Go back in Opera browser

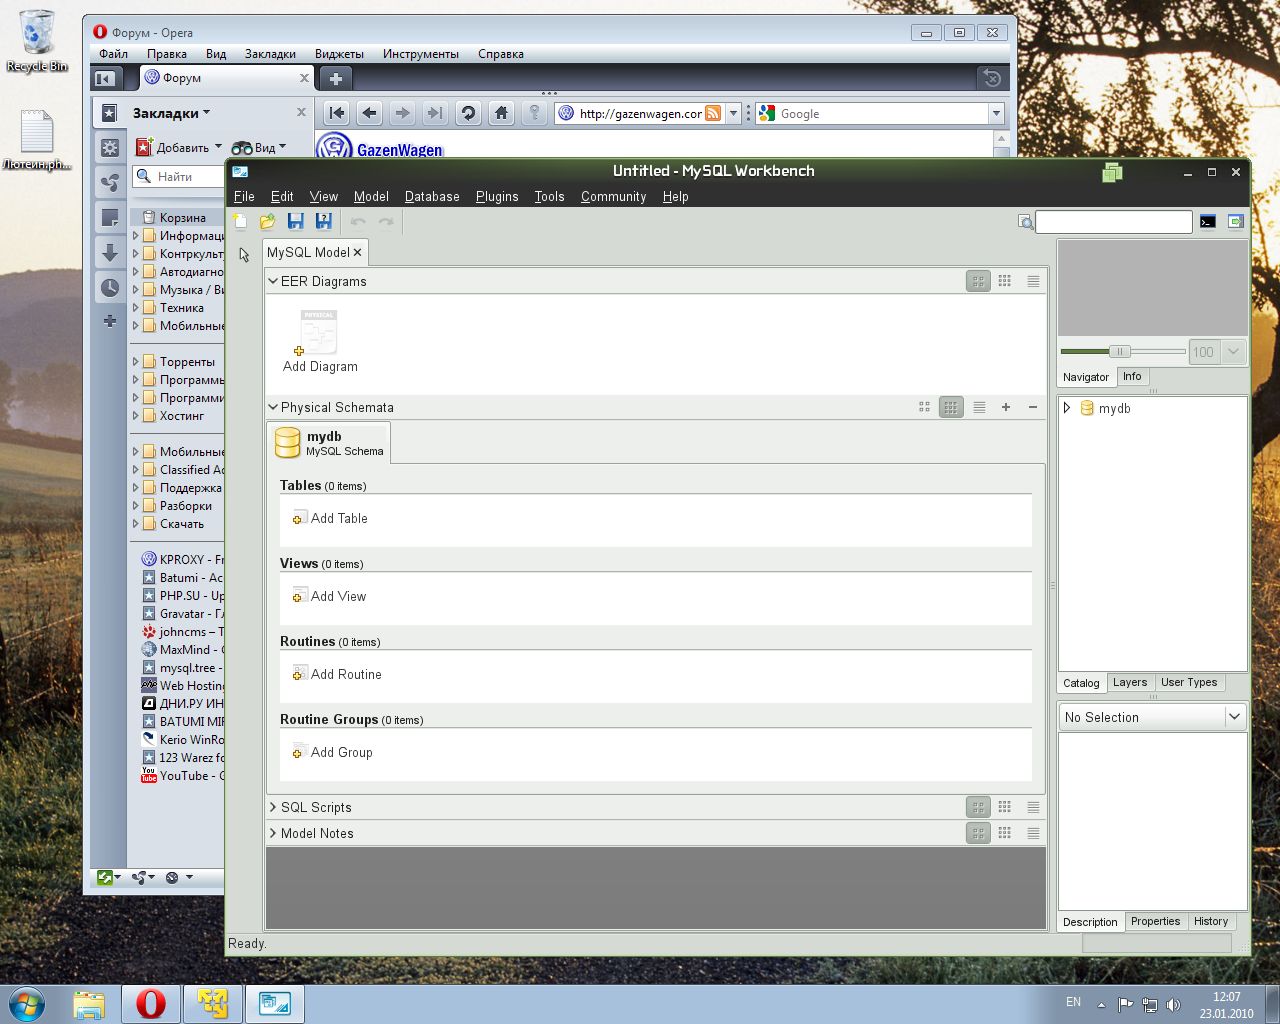[x=369, y=113]
